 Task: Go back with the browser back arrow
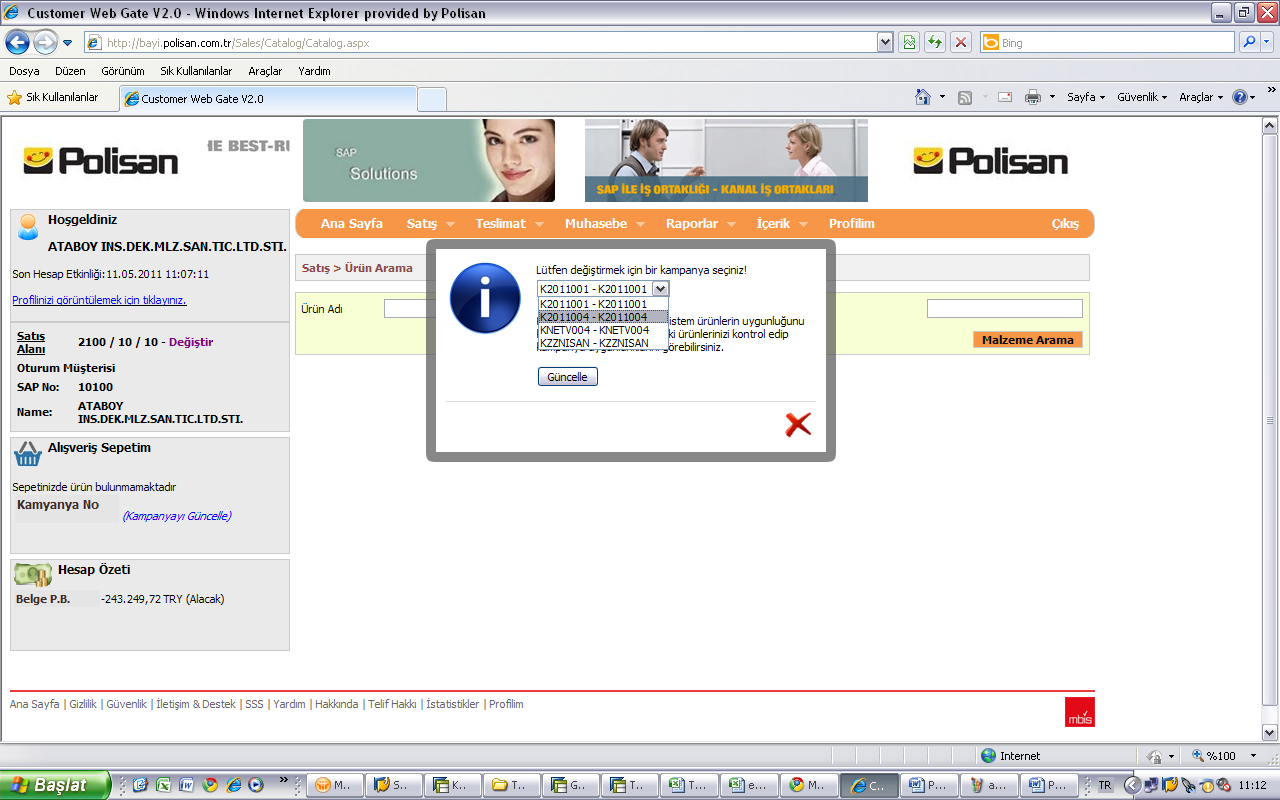[x=18, y=42]
